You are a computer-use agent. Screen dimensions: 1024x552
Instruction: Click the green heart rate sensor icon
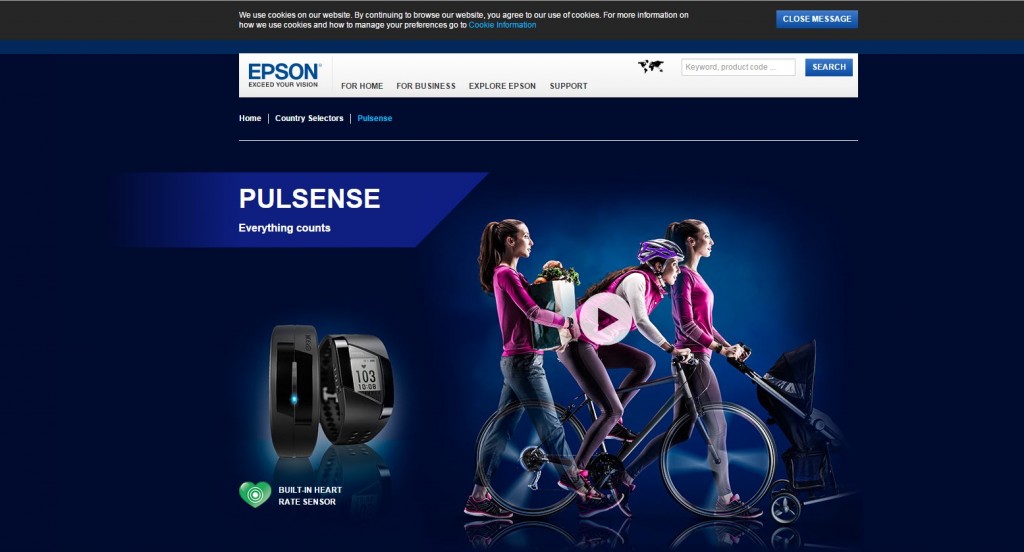[x=255, y=495]
